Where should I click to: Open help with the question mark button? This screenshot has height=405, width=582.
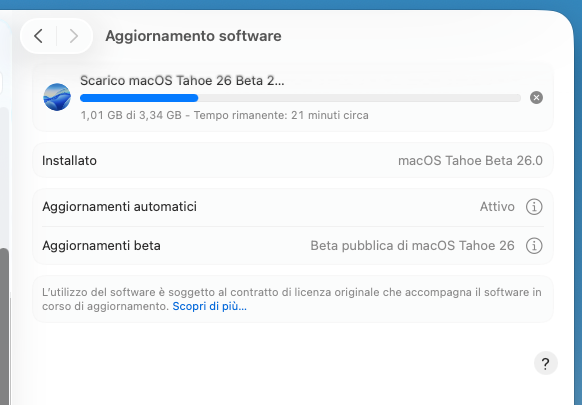pos(546,363)
